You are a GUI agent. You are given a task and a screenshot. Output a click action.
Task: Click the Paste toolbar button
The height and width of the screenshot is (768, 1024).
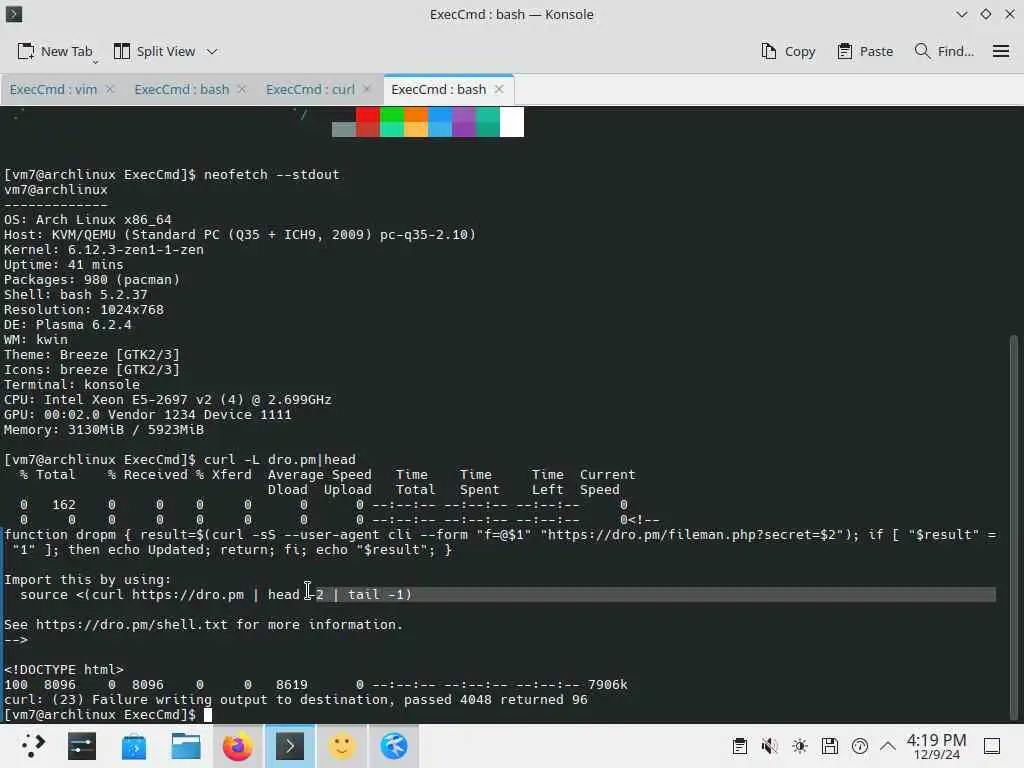coord(865,52)
